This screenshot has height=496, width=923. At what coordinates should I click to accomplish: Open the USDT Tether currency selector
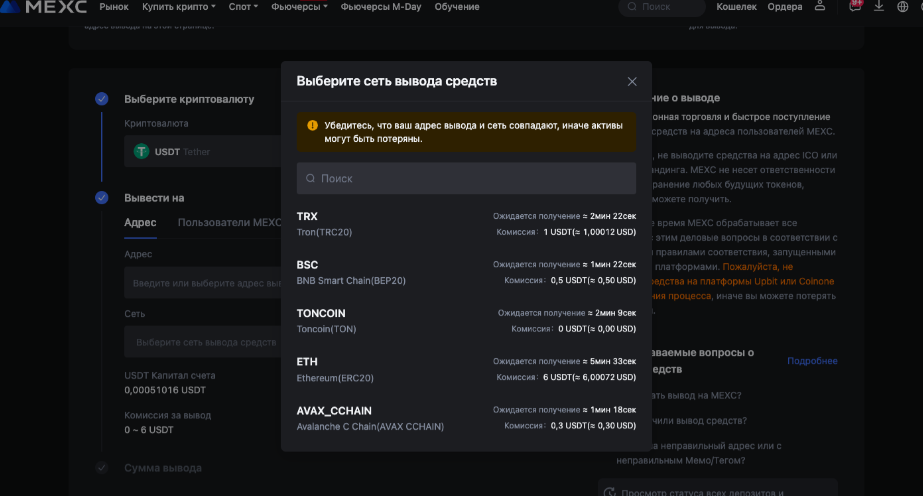[x=203, y=152]
